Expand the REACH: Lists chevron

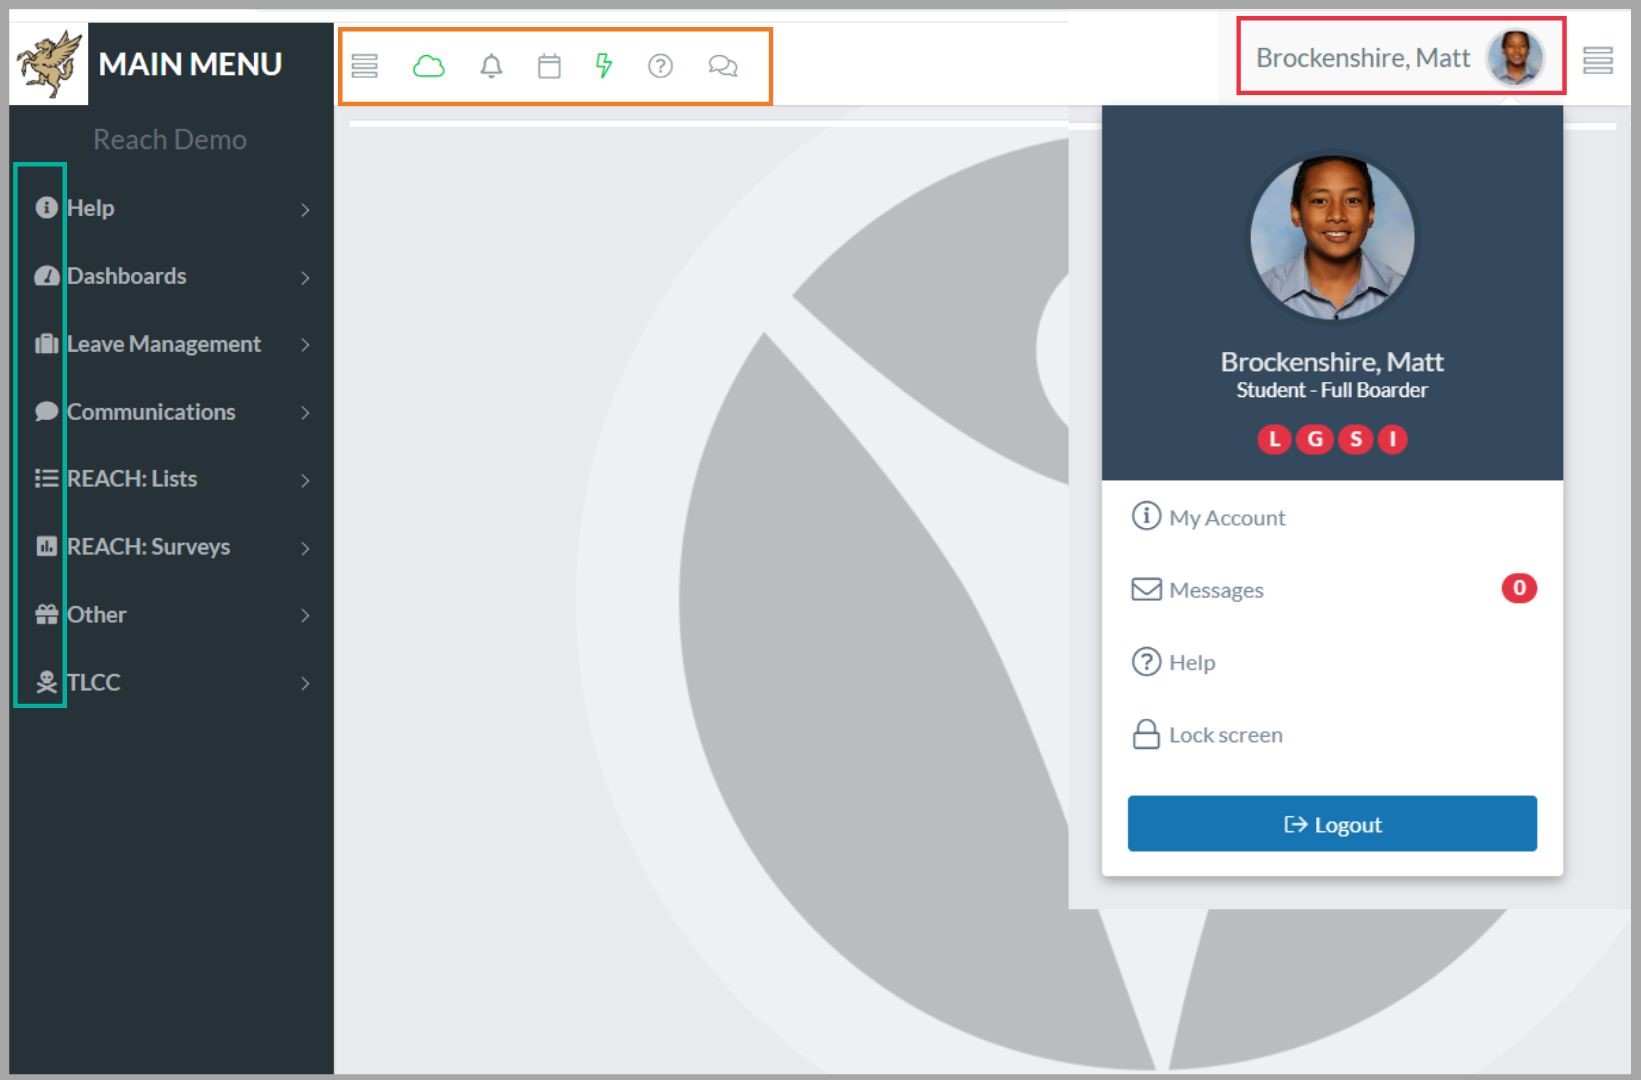[305, 480]
